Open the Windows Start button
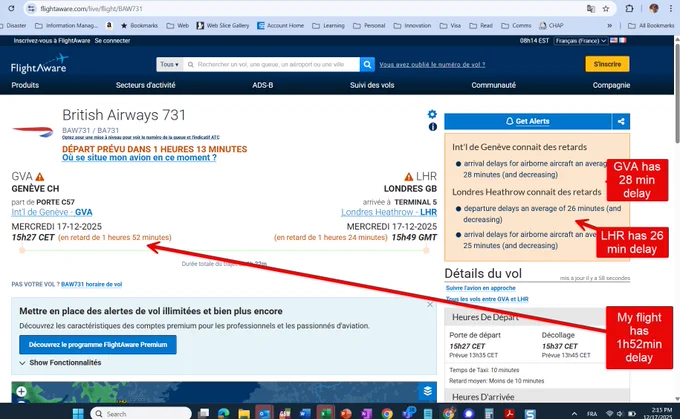This screenshot has height=419, width=680. pyautogui.click(x=78, y=414)
